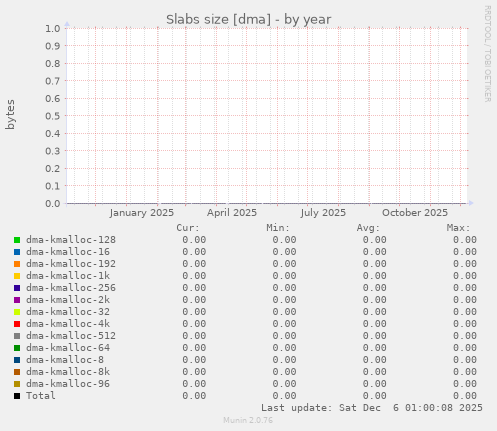The width and height of the screenshot is (497, 431).
Task: Click the dark green dma-kmalloc-64 swatch
Action: tap(17, 348)
